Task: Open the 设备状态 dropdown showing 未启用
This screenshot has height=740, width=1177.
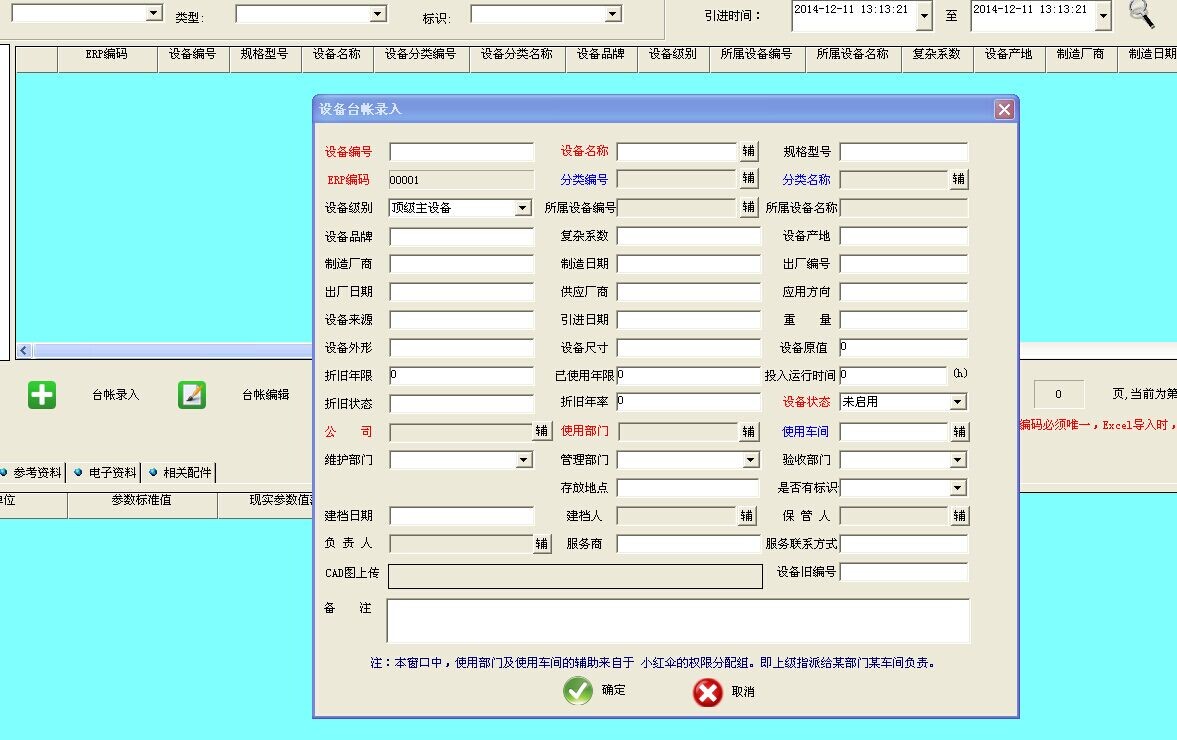Action: tap(958, 402)
